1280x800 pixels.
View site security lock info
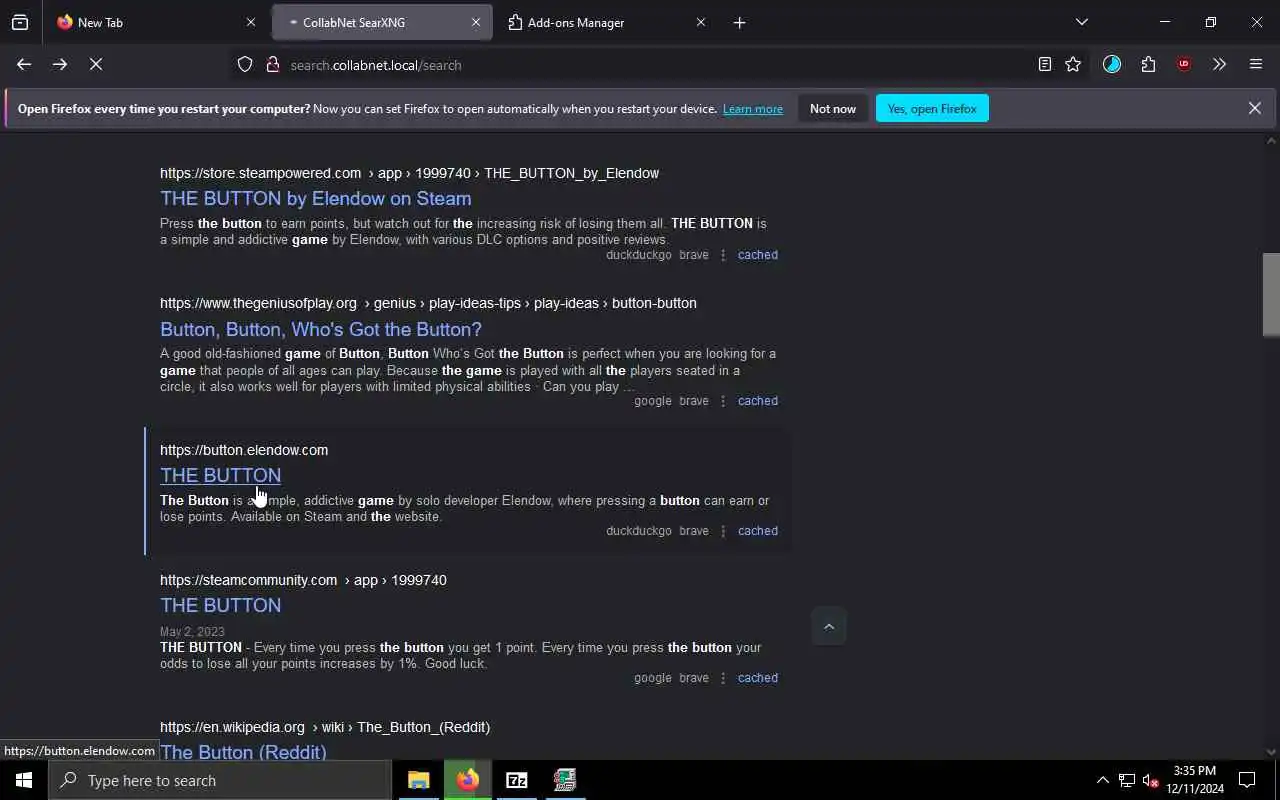click(x=272, y=64)
